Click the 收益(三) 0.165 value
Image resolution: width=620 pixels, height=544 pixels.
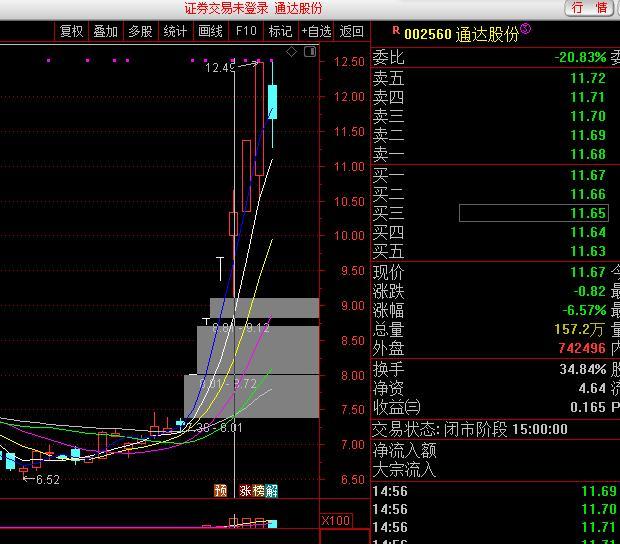588,407
